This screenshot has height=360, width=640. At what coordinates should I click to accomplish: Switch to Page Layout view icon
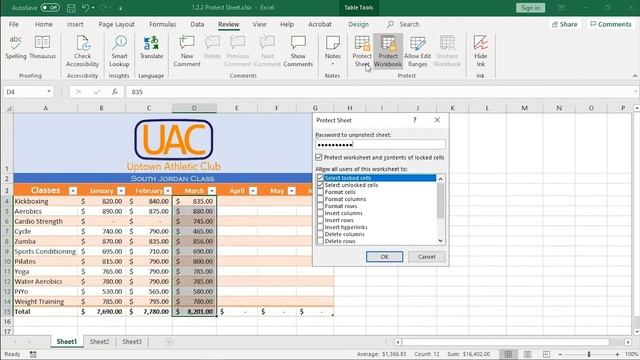tap(527, 354)
